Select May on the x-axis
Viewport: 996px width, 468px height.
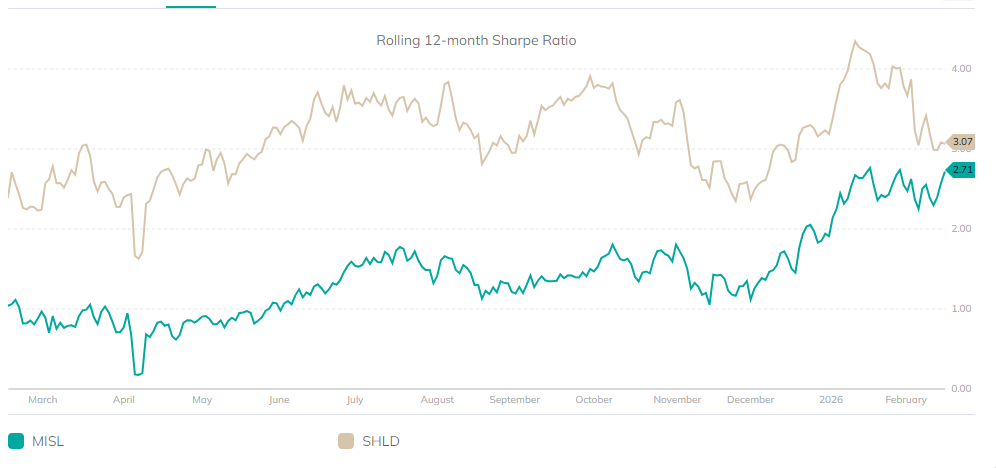[202, 400]
